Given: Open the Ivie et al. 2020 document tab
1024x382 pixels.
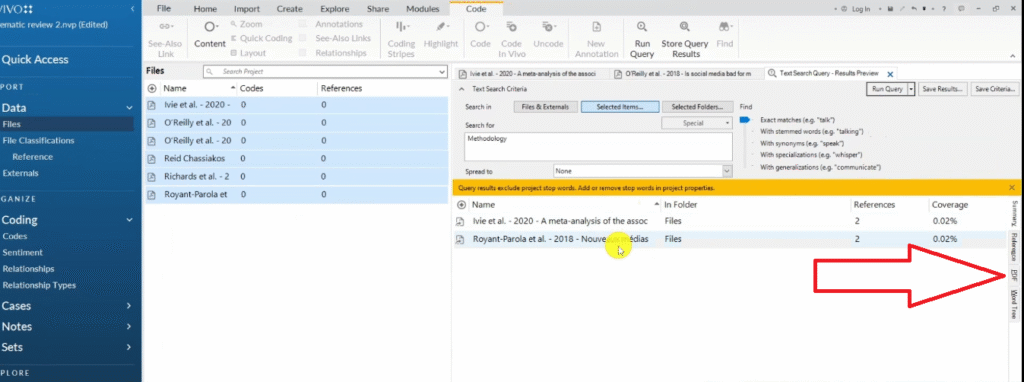Looking at the screenshot, I should click(x=532, y=74).
